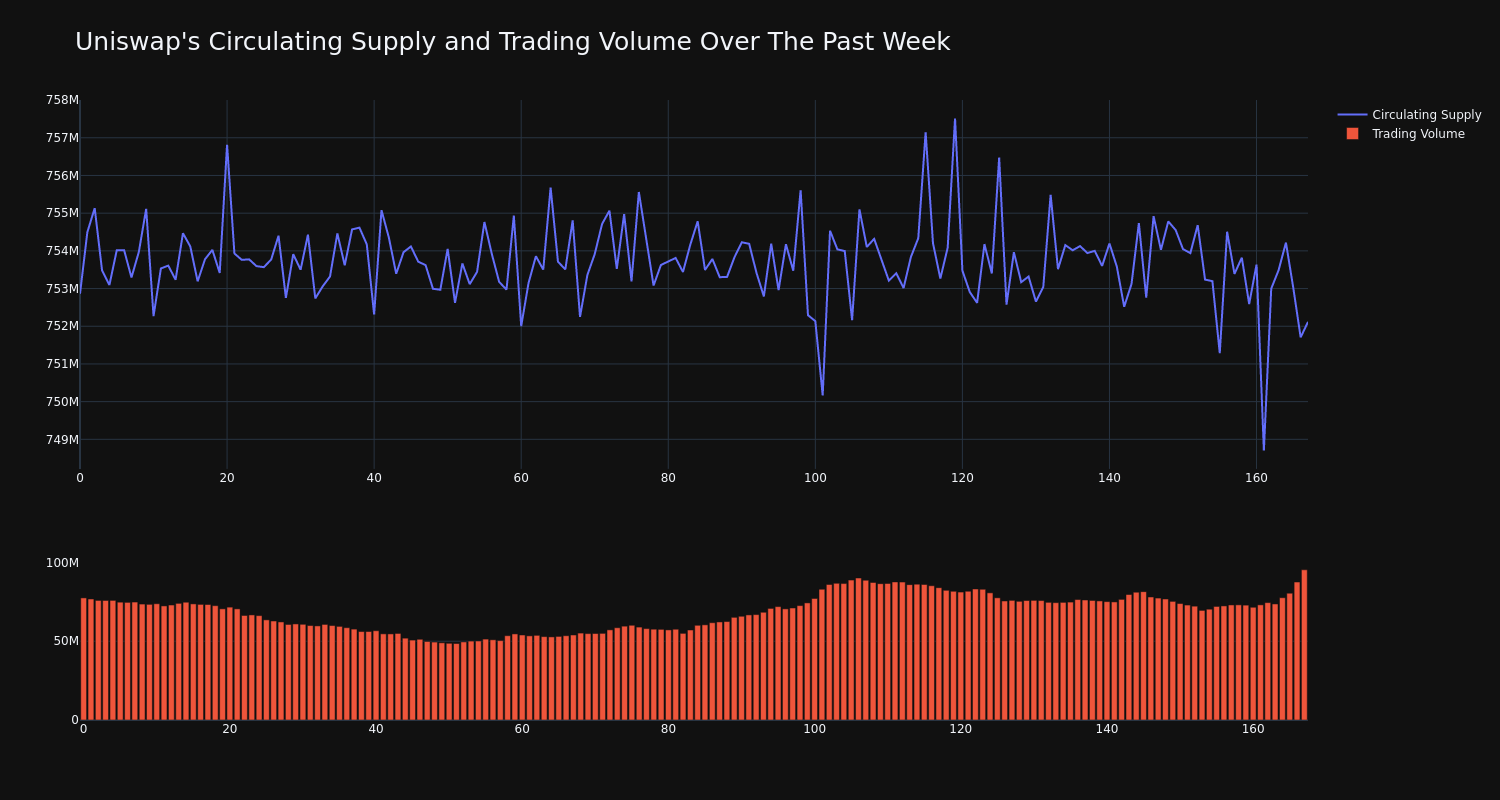Select the chart title text
Screen dimensions: 1500x800
coord(512,42)
